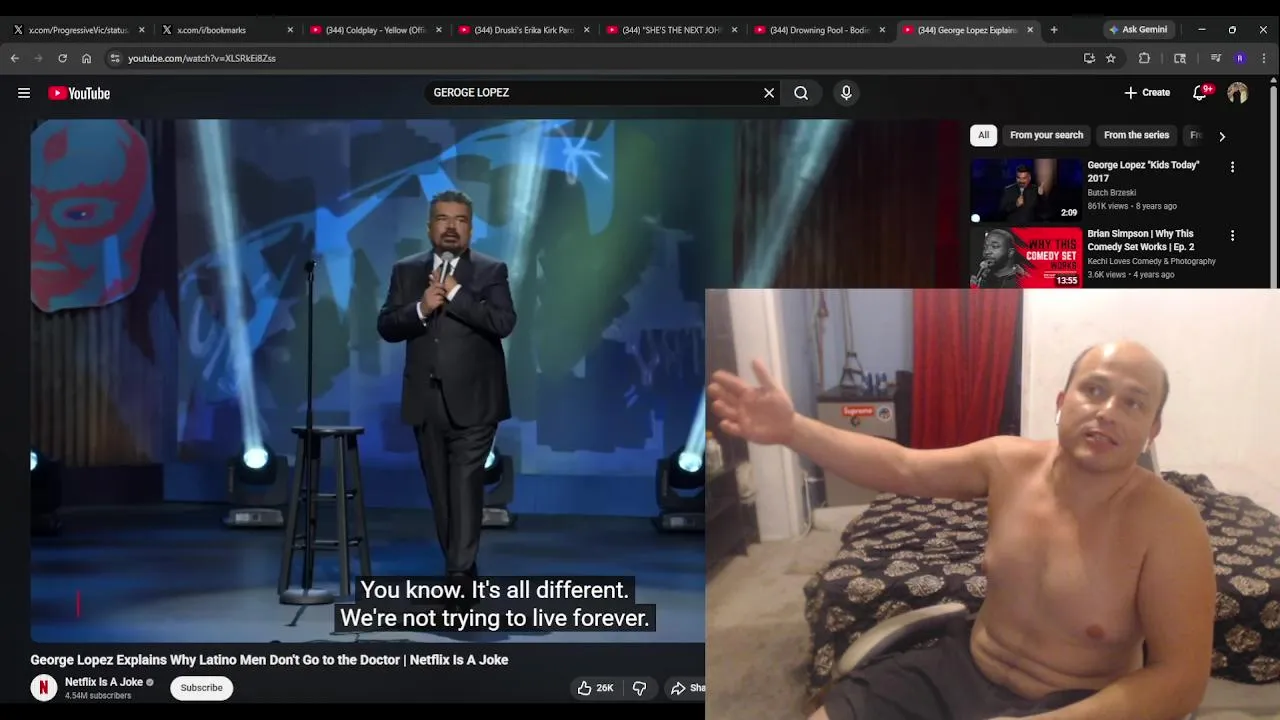Go to the YouTube home logo

click(79, 93)
